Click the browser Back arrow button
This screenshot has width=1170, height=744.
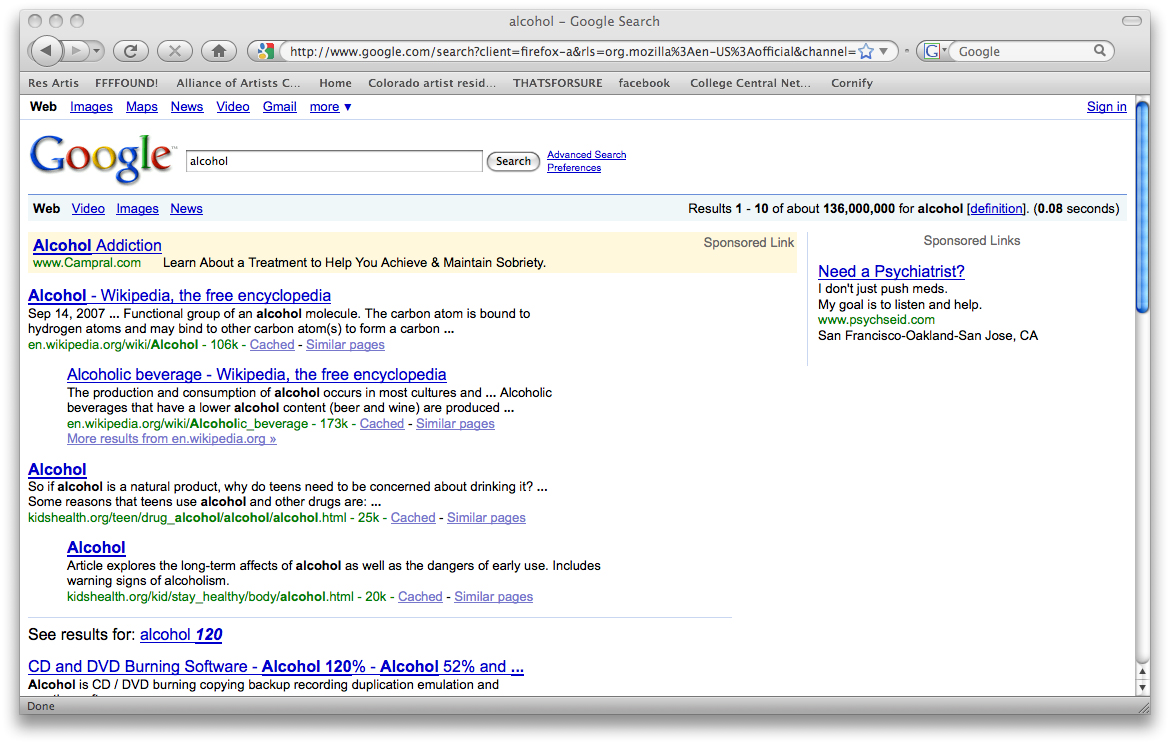click(x=46, y=51)
